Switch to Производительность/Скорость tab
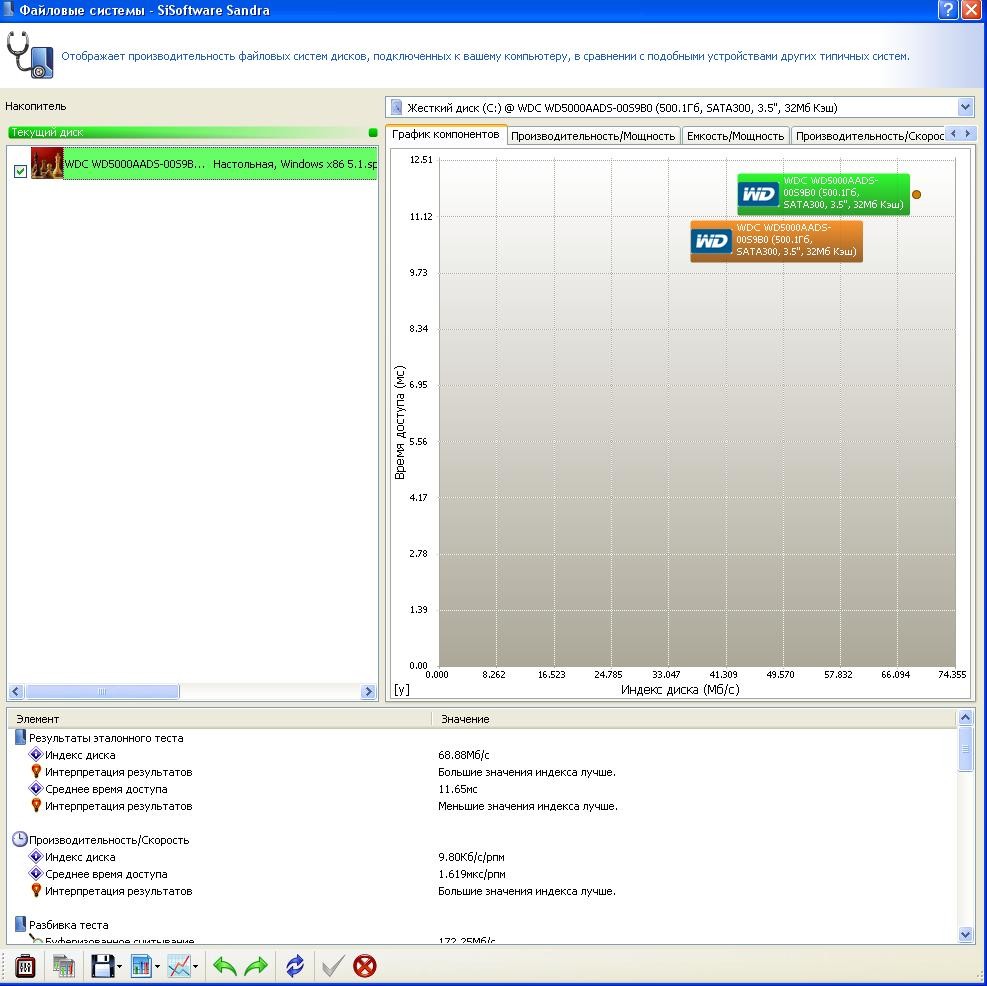 pyautogui.click(x=869, y=135)
